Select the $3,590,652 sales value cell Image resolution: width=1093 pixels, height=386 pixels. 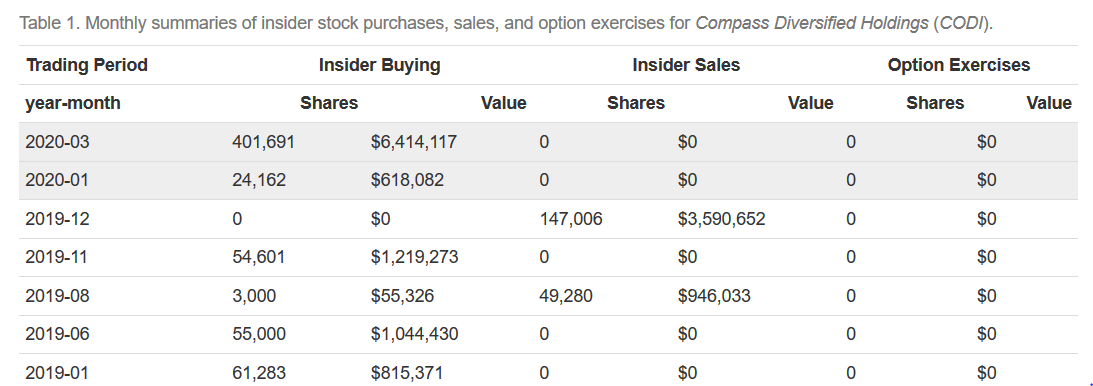coord(721,219)
